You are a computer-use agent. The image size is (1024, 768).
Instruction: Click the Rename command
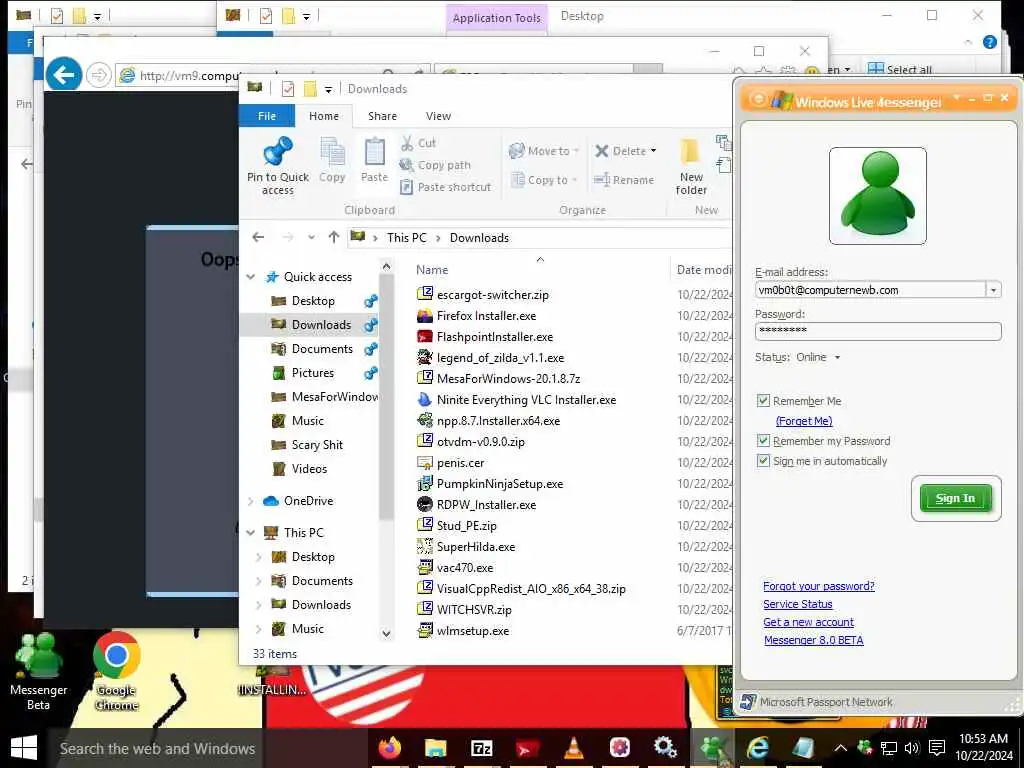[624, 180]
